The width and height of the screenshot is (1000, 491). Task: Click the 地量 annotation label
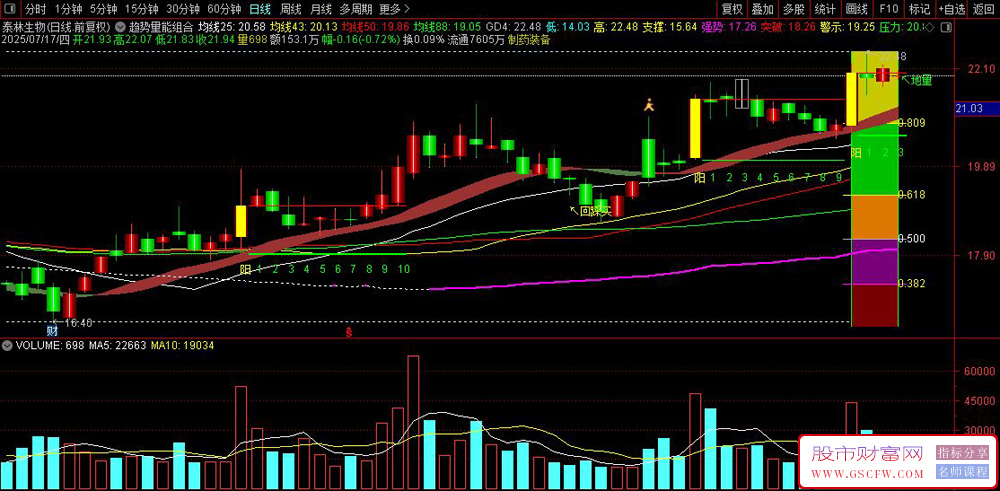(922, 80)
